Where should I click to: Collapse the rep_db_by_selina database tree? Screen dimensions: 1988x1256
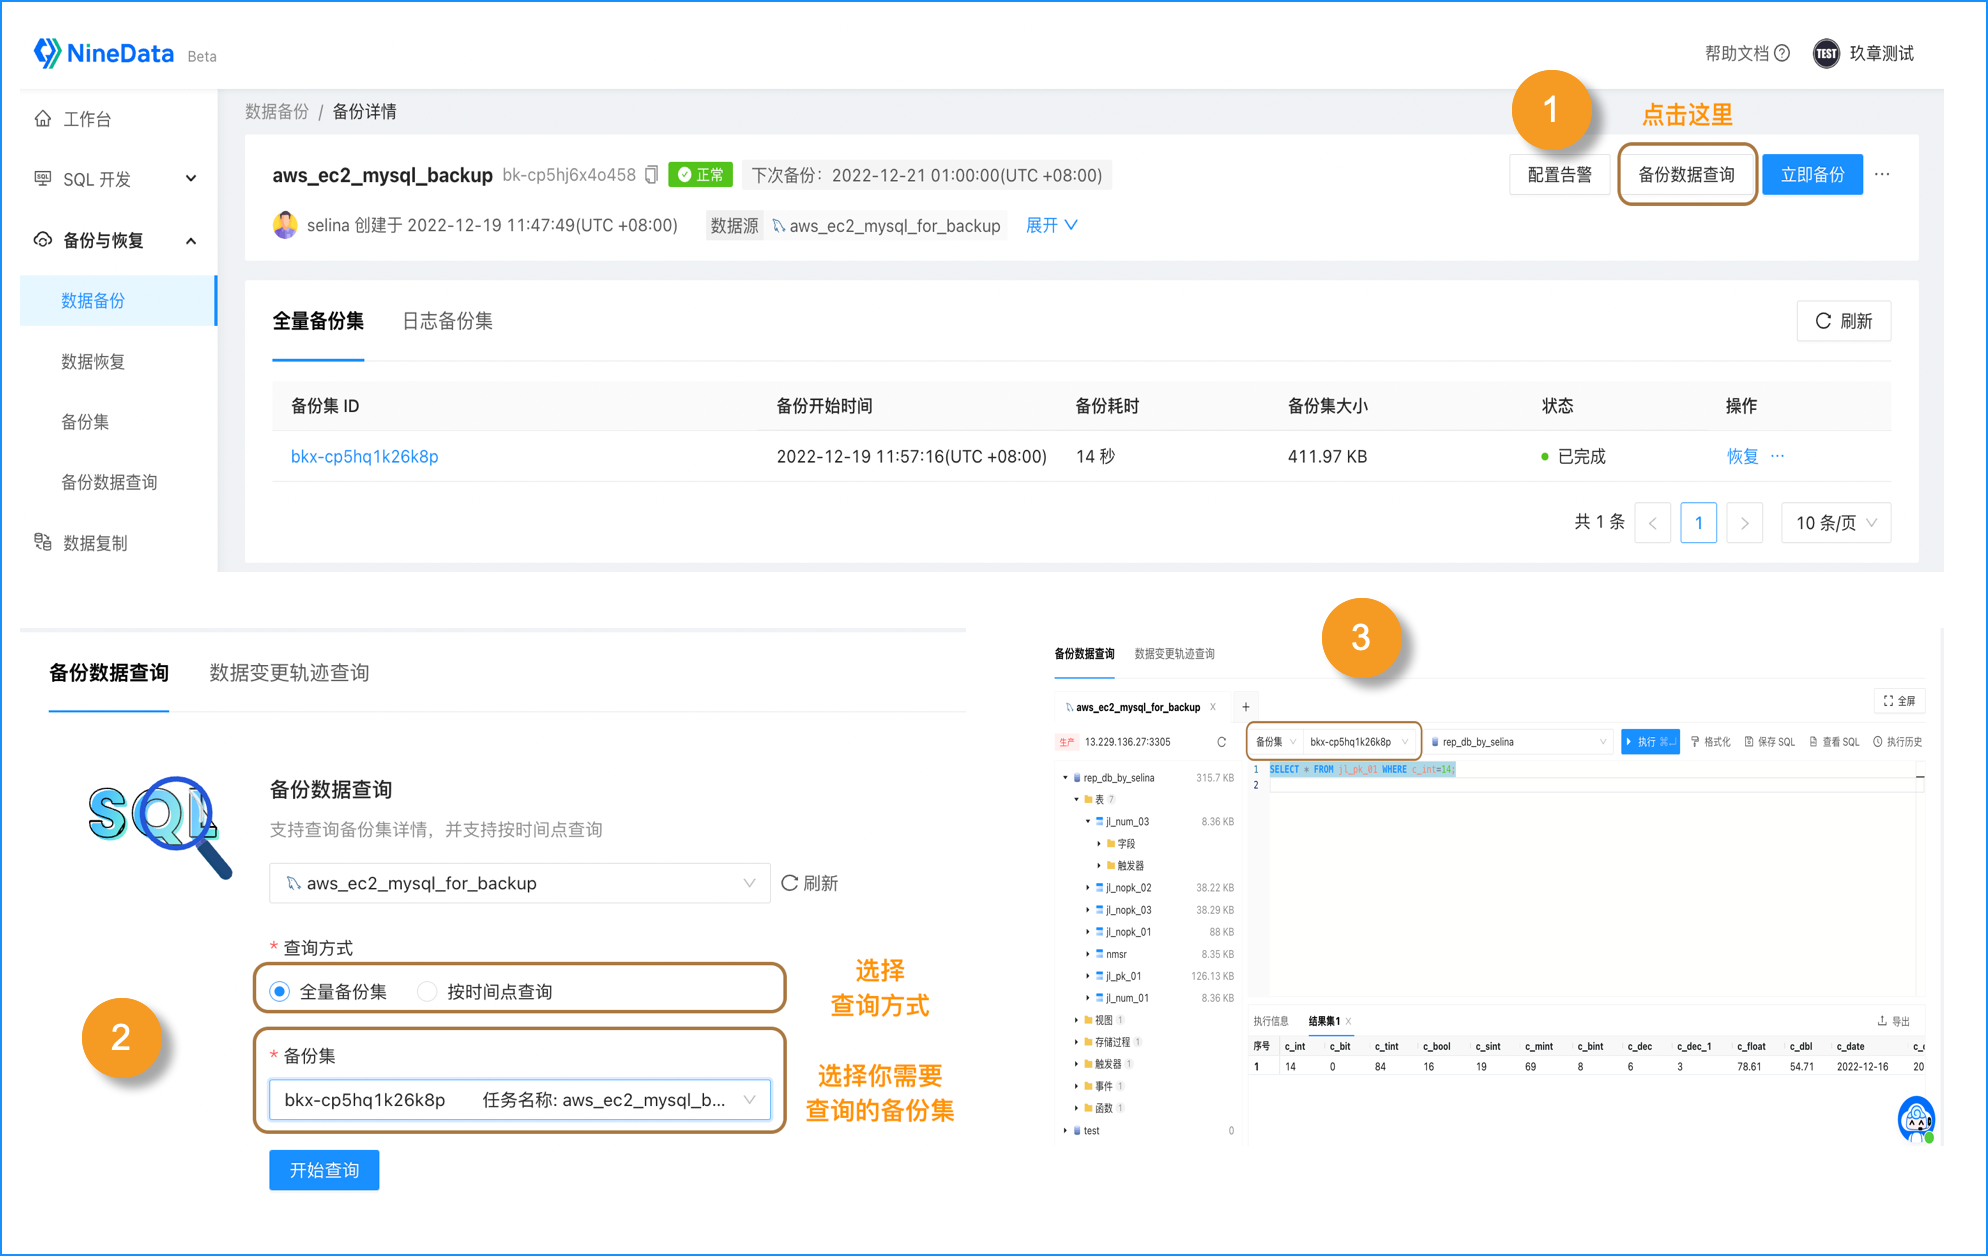(x=1064, y=777)
